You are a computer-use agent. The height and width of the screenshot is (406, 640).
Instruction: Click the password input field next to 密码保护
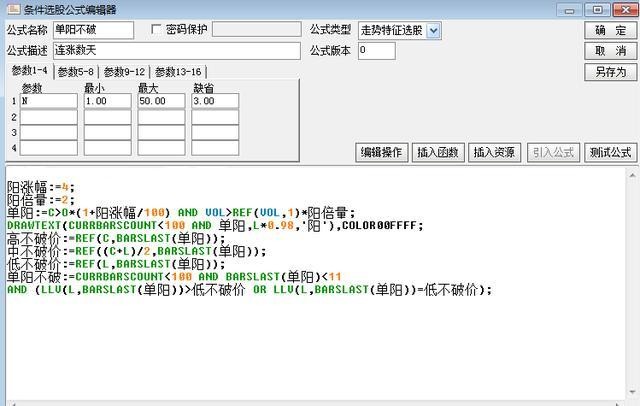257,29
